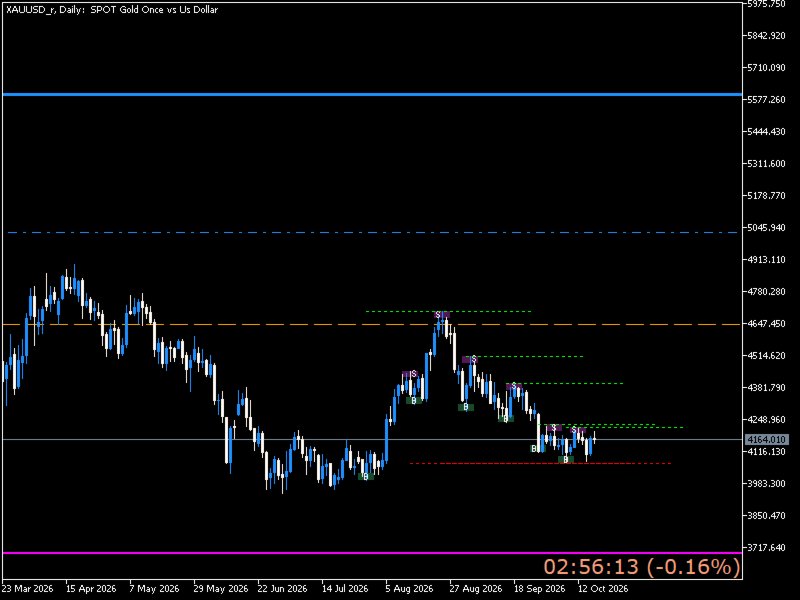Image resolution: width=800 pixels, height=600 pixels.
Task: Click the 02:56:13 (-0.16%) candle timer text
Action: pyautogui.click(x=642, y=567)
